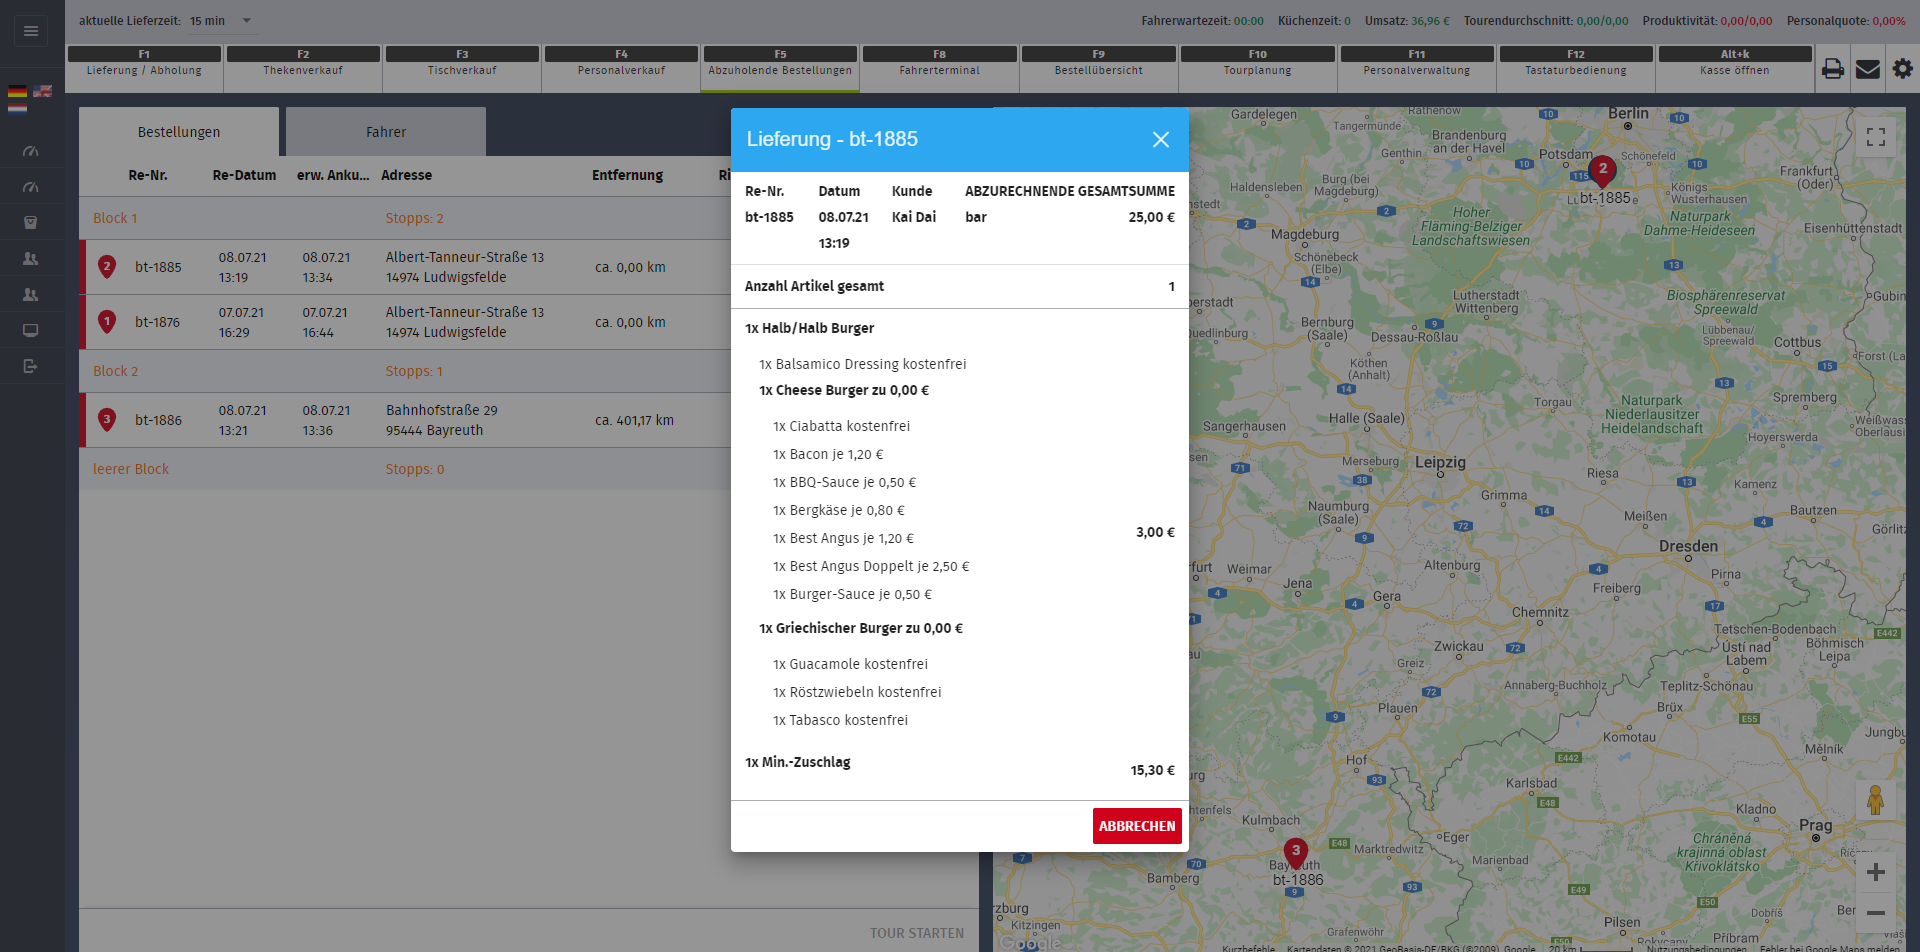
Task: Open F8 Fahrerterminal
Action: (x=939, y=69)
